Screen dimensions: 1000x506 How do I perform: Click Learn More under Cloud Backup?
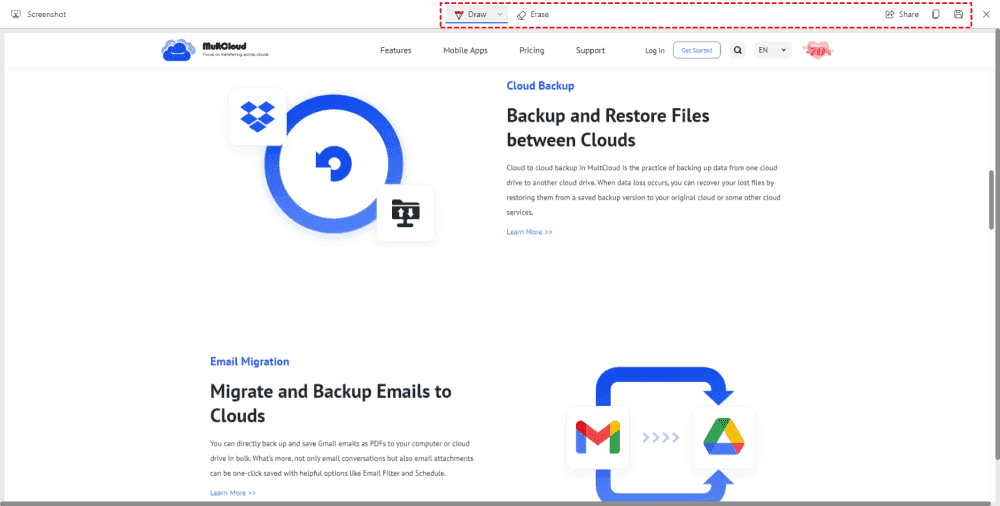[x=529, y=232]
